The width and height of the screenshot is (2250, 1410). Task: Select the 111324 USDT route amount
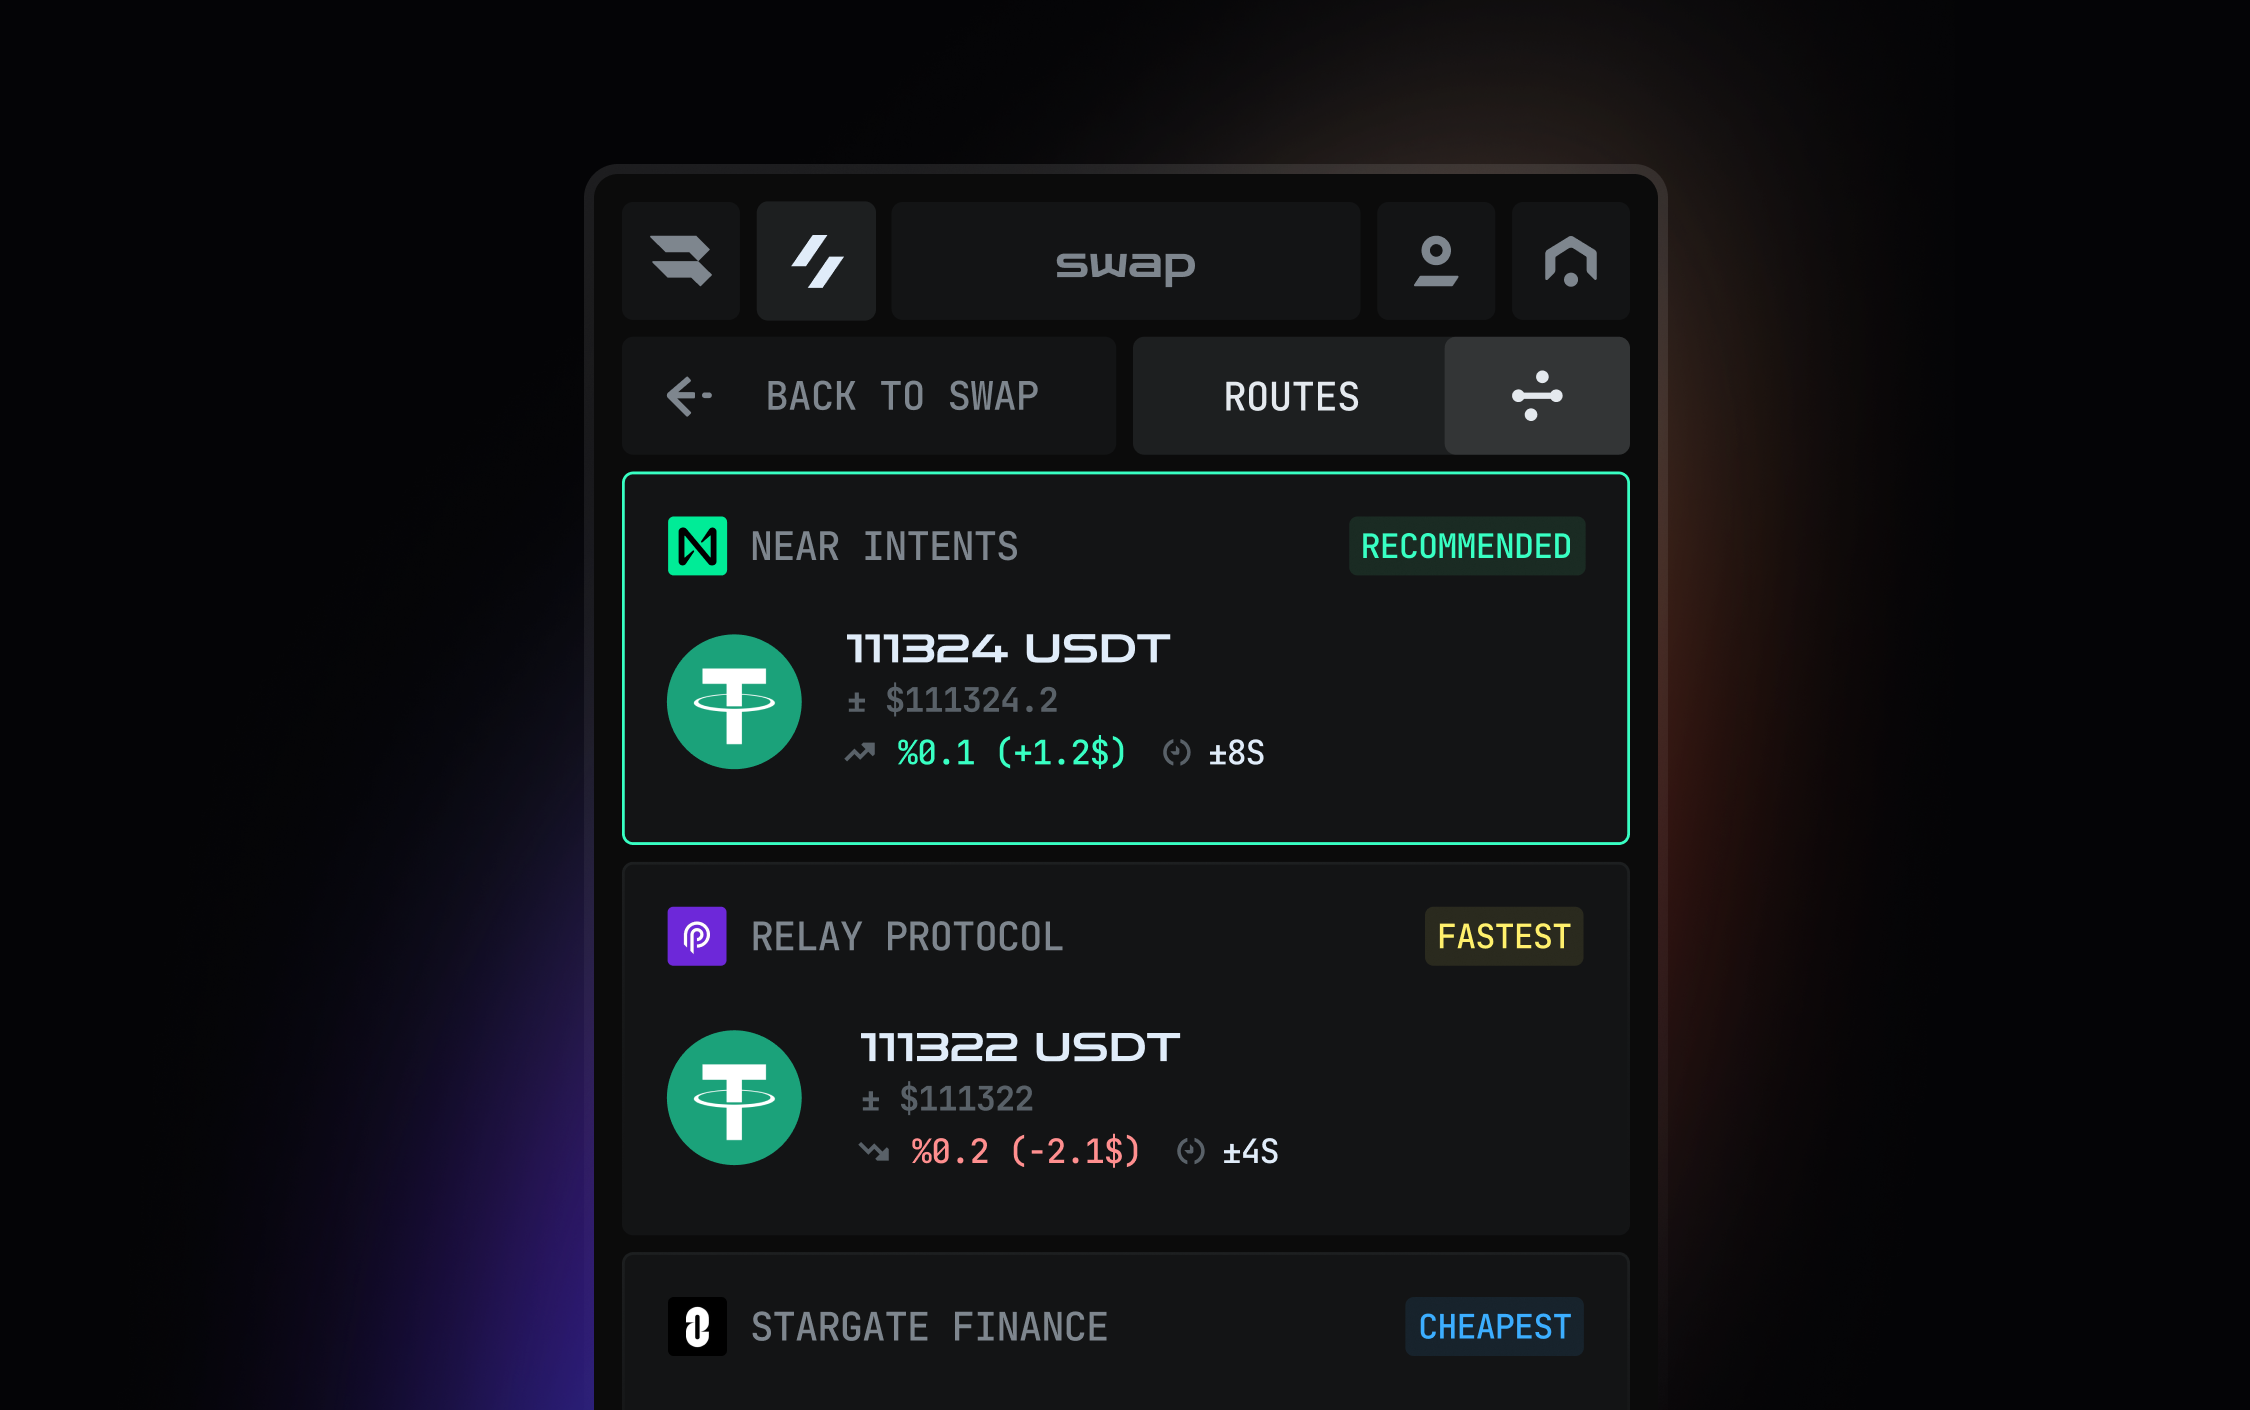pyautogui.click(x=1007, y=649)
